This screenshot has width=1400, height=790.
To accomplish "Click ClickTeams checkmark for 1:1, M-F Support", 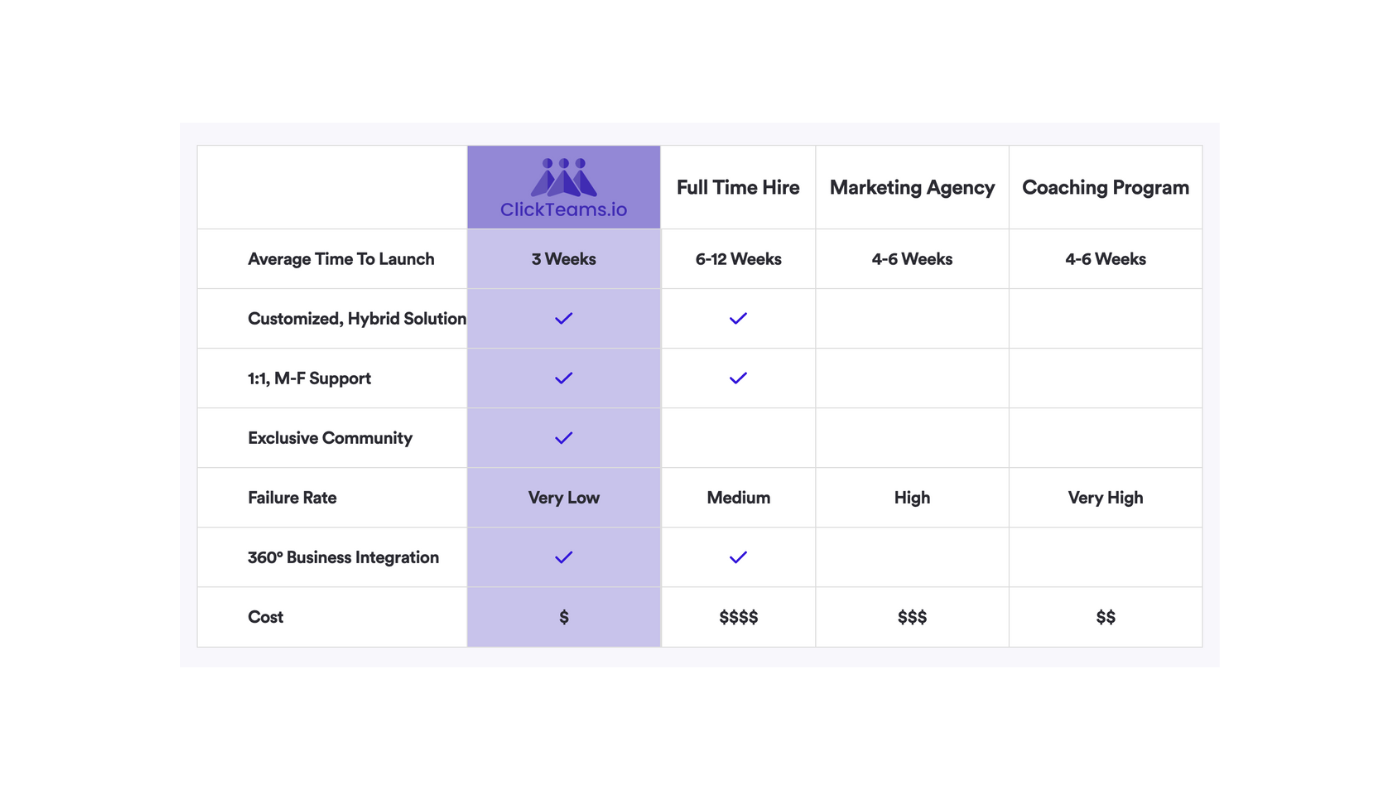I will click(x=564, y=378).
